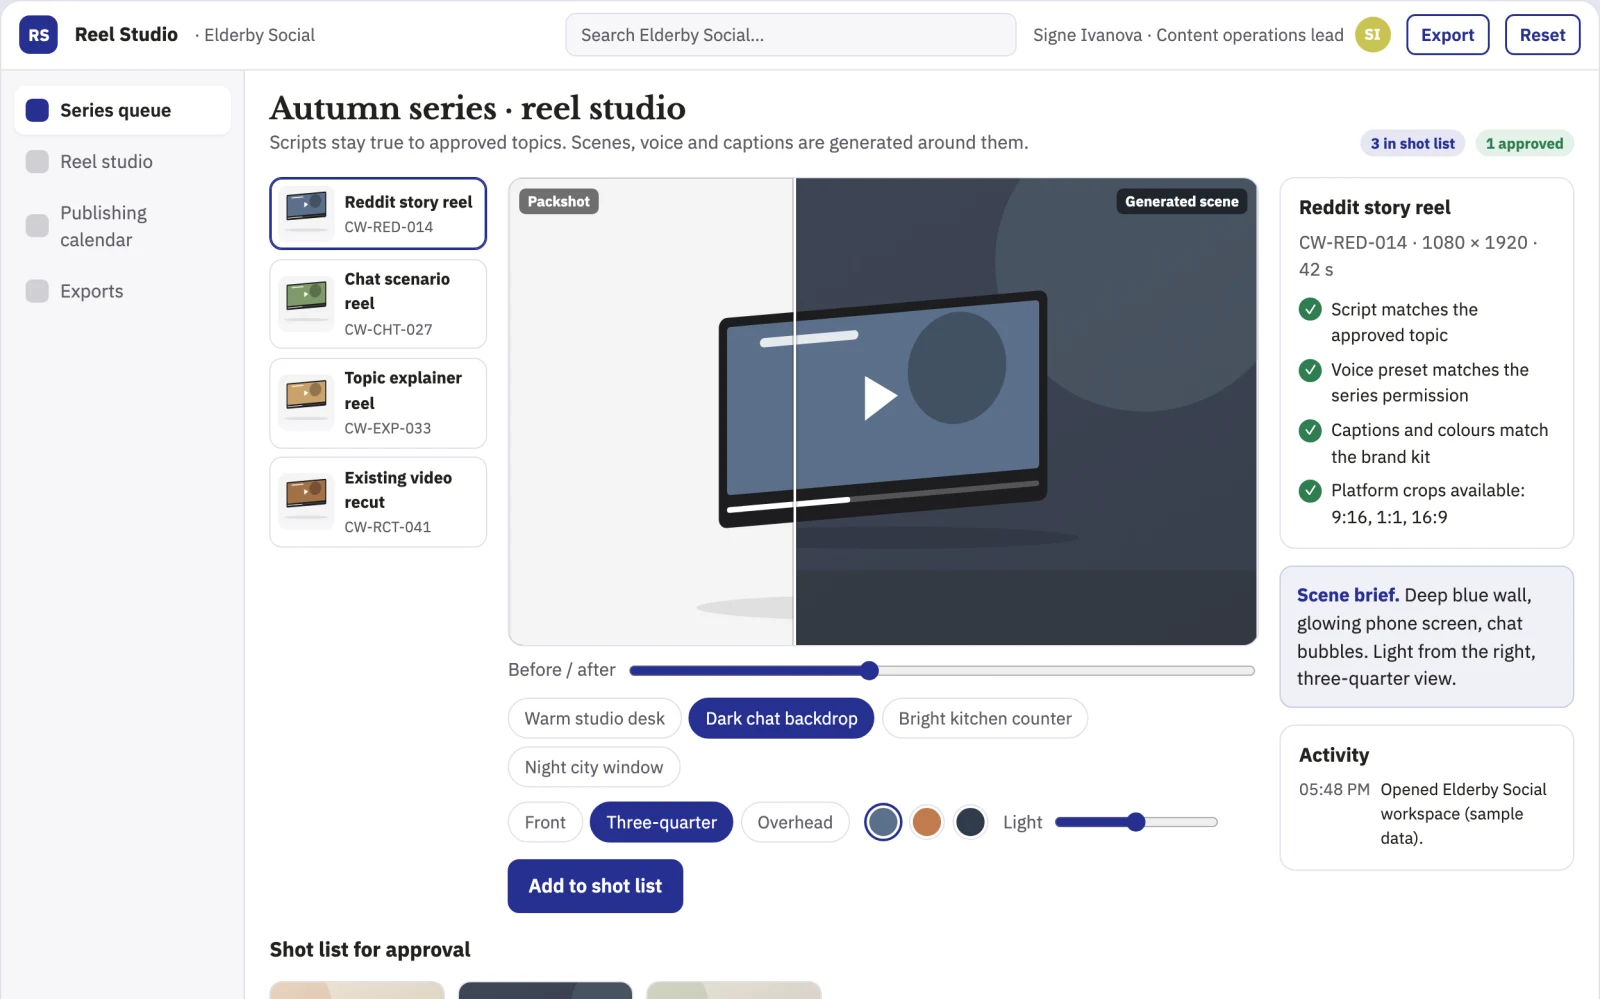Pick the dark navy color swatch
Screen dimensions: 1600x999
(x=970, y=822)
